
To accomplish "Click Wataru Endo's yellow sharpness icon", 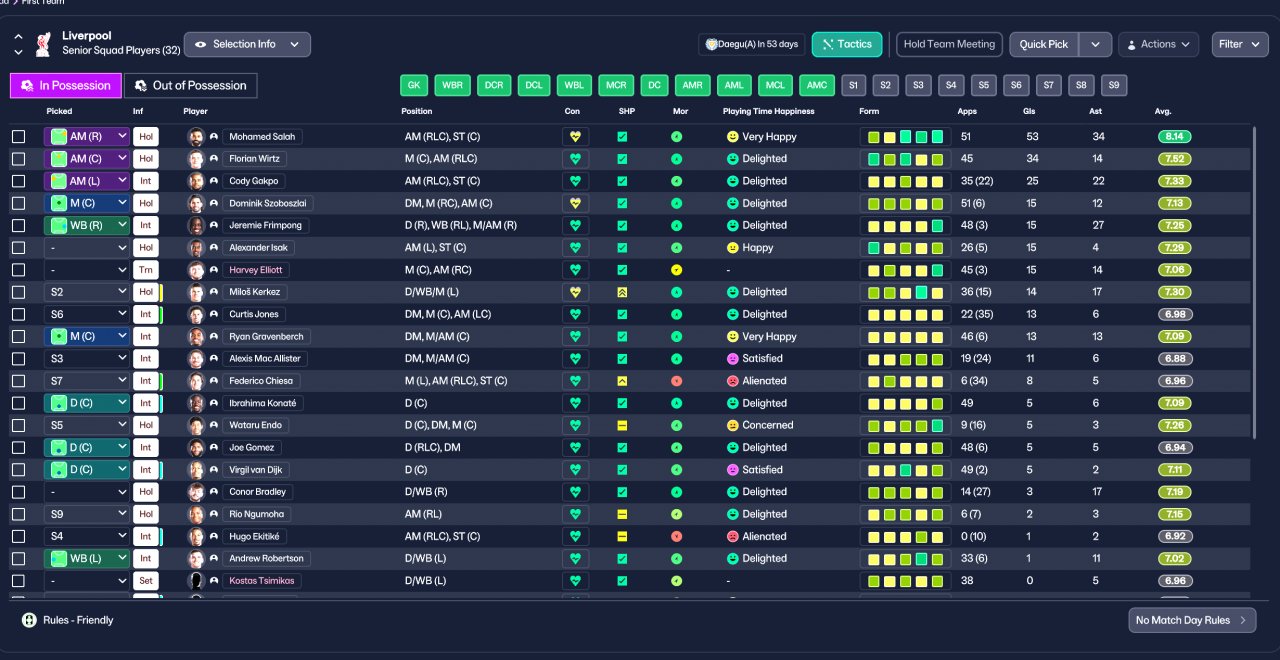I will (622, 425).
